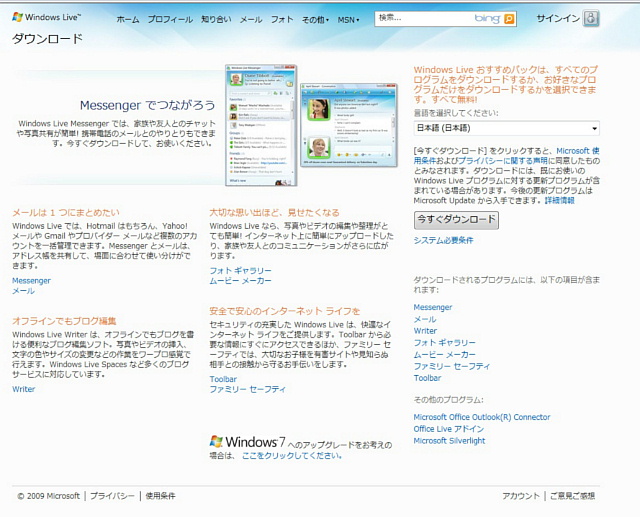Screen dimensions: 640x517
Task: Click the メールは 1 つにまとめたい heading
Action: [66, 213]
